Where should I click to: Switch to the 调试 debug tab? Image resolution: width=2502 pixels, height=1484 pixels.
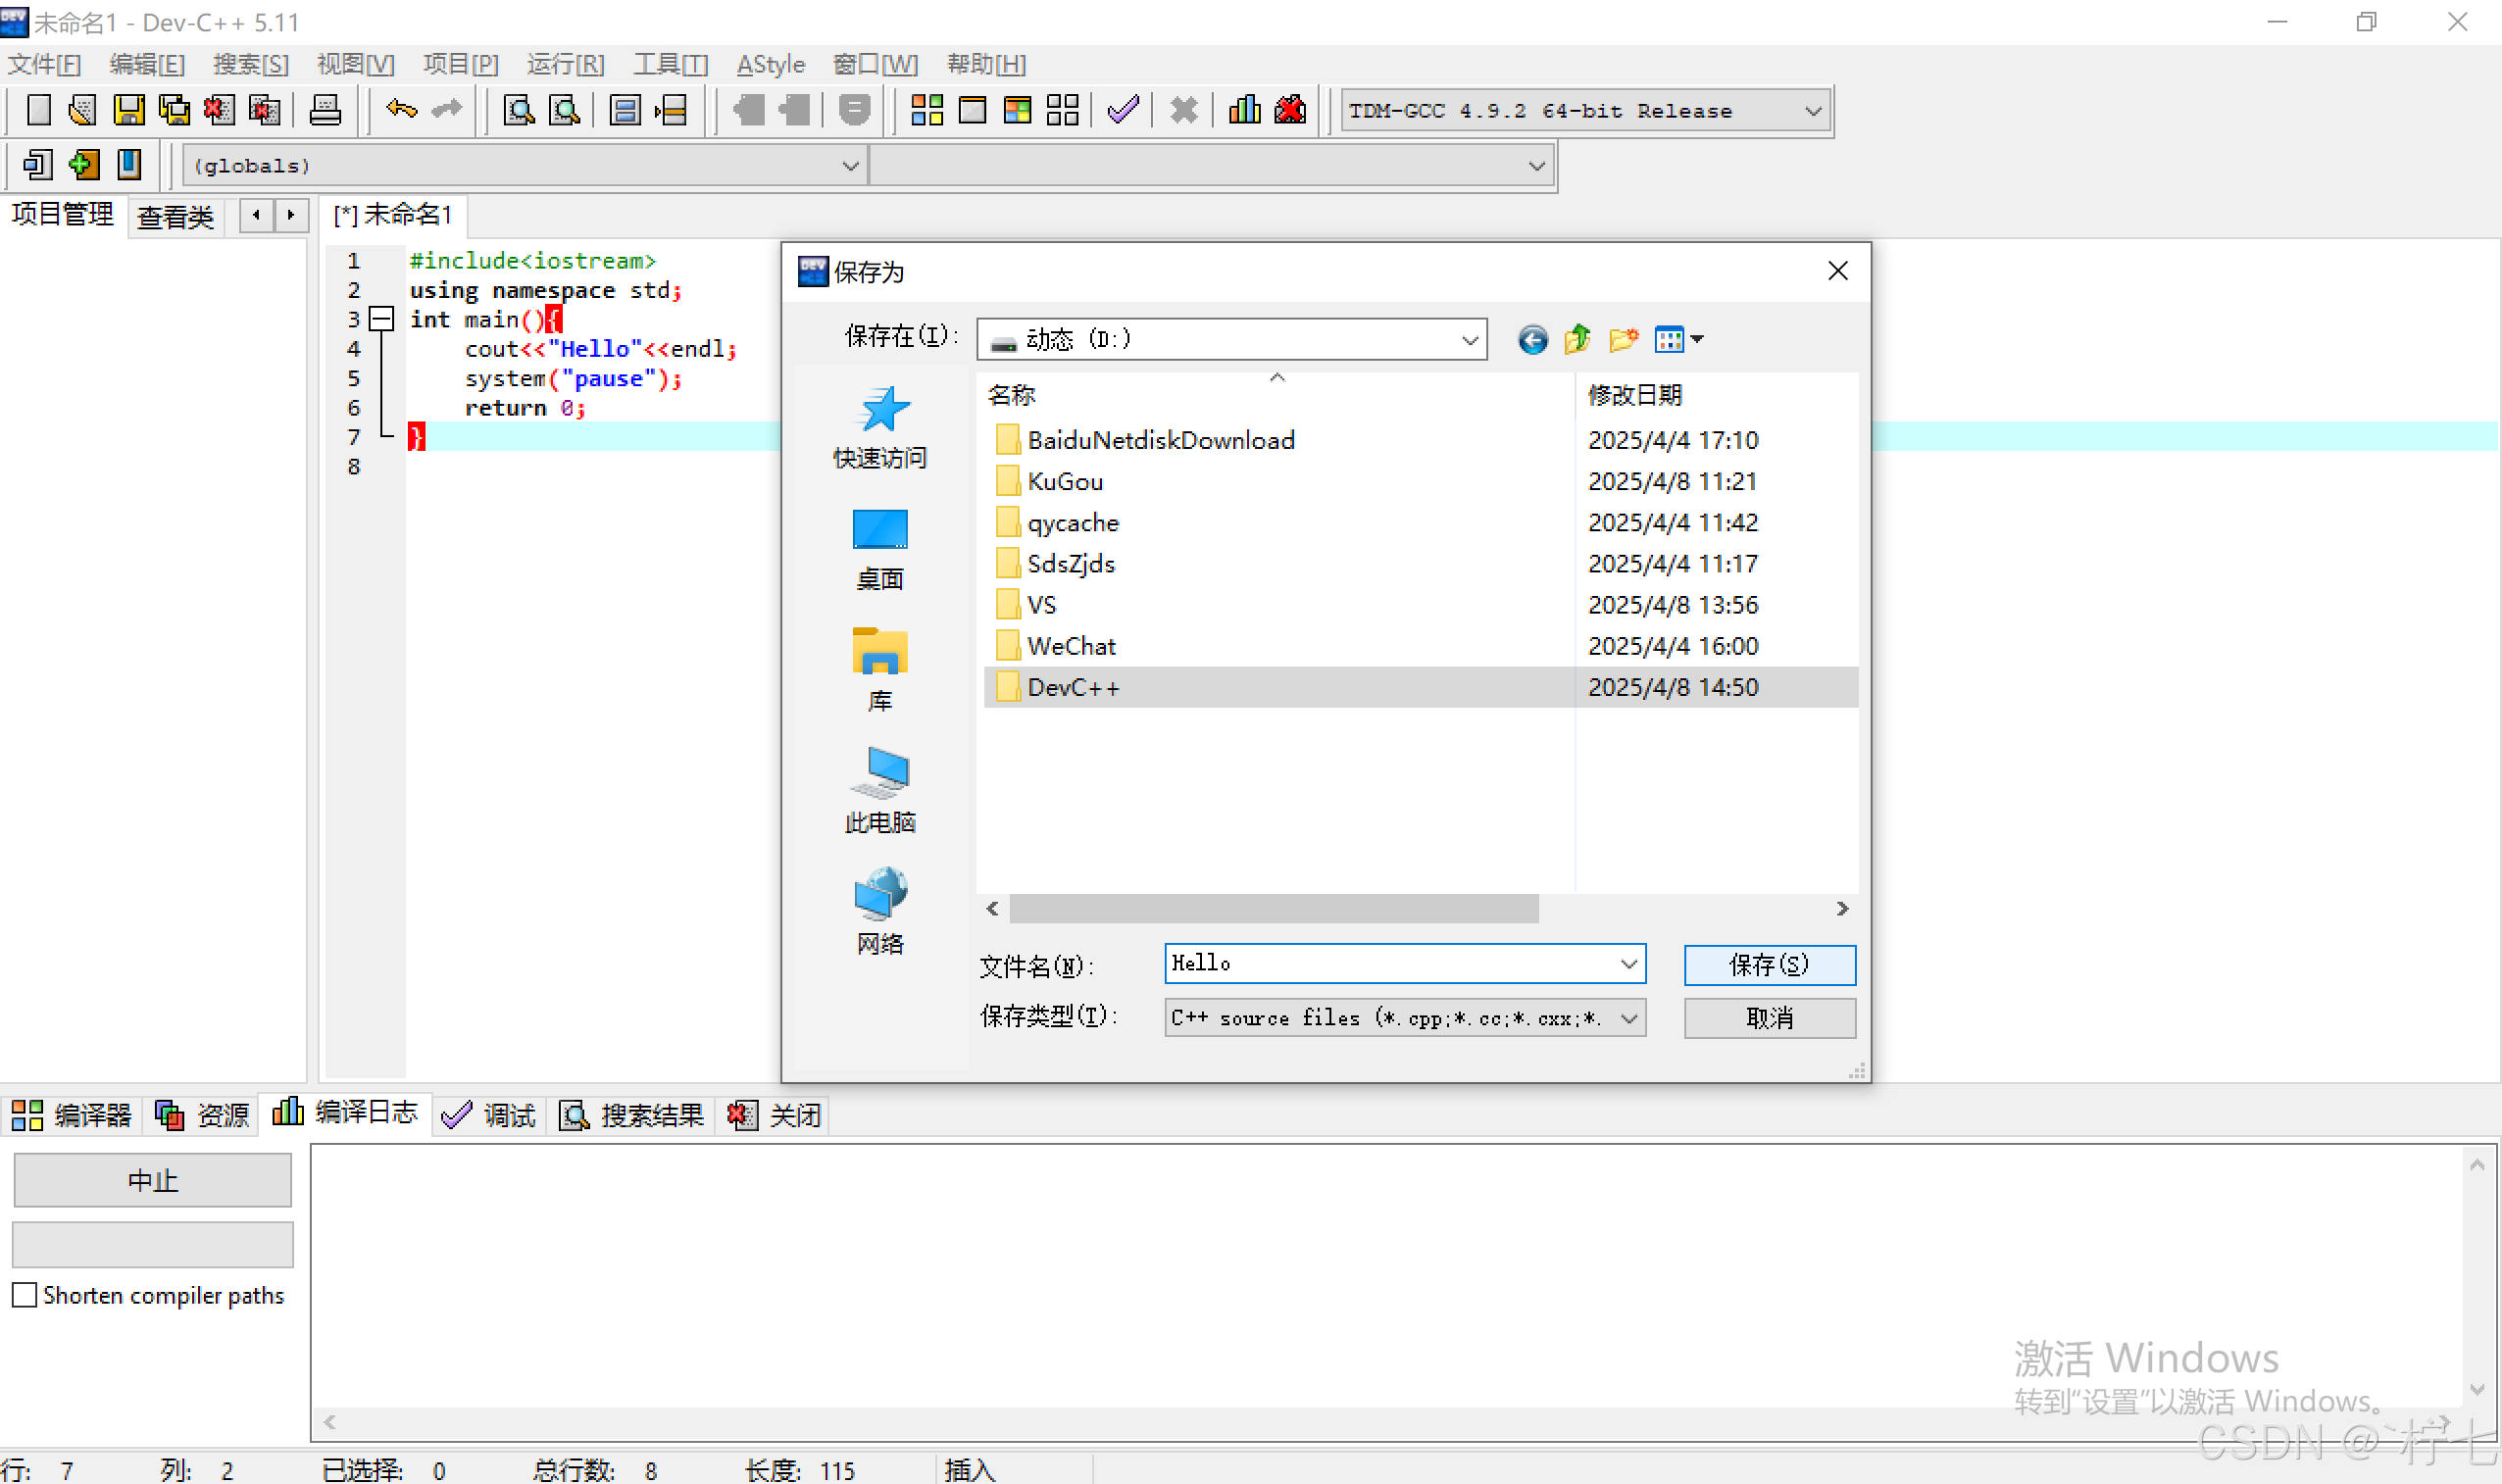tap(490, 1115)
